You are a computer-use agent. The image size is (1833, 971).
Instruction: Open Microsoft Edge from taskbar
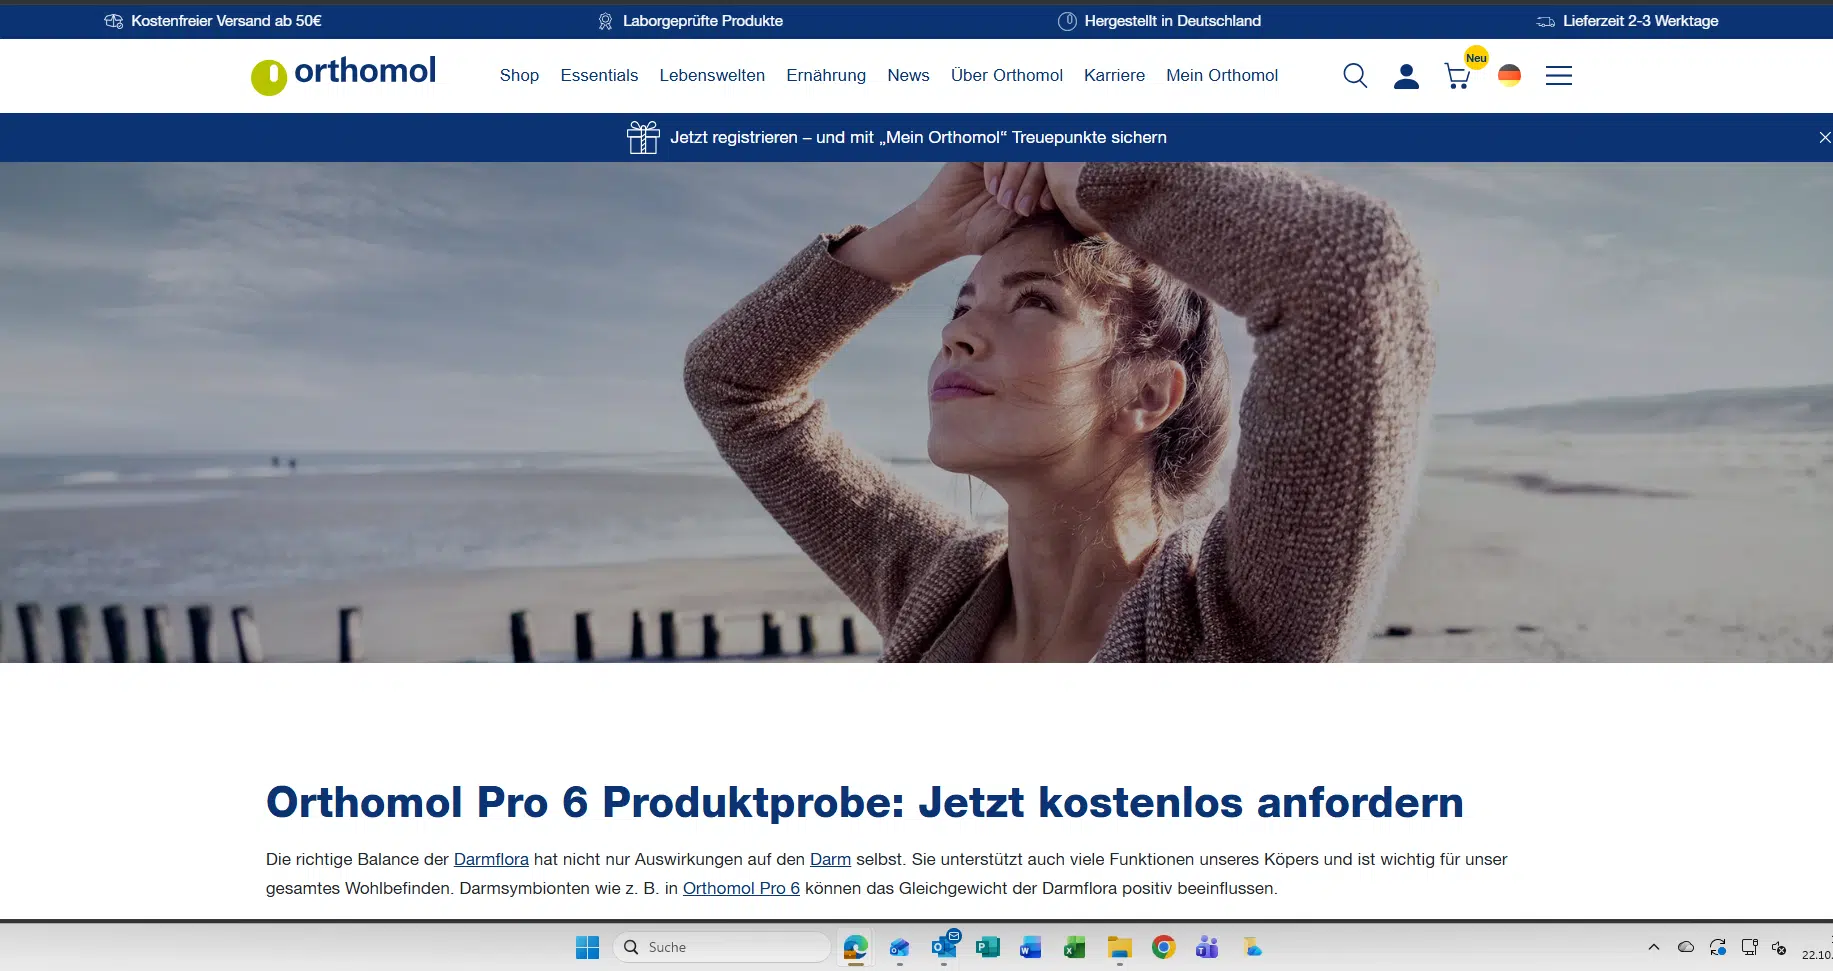[856, 947]
